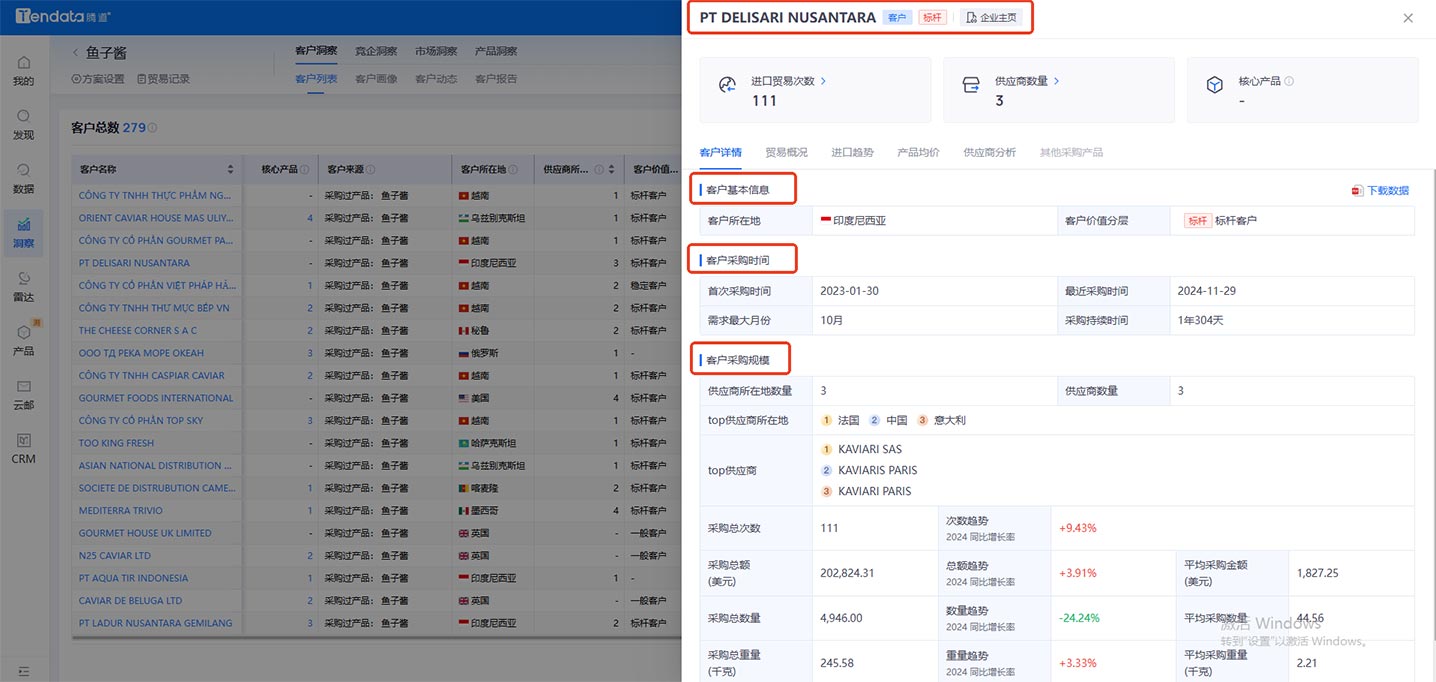Click purchase total 202,824.31 value
This screenshot has height=682, width=1436.
pyautogui.click(x=847, y=573)
